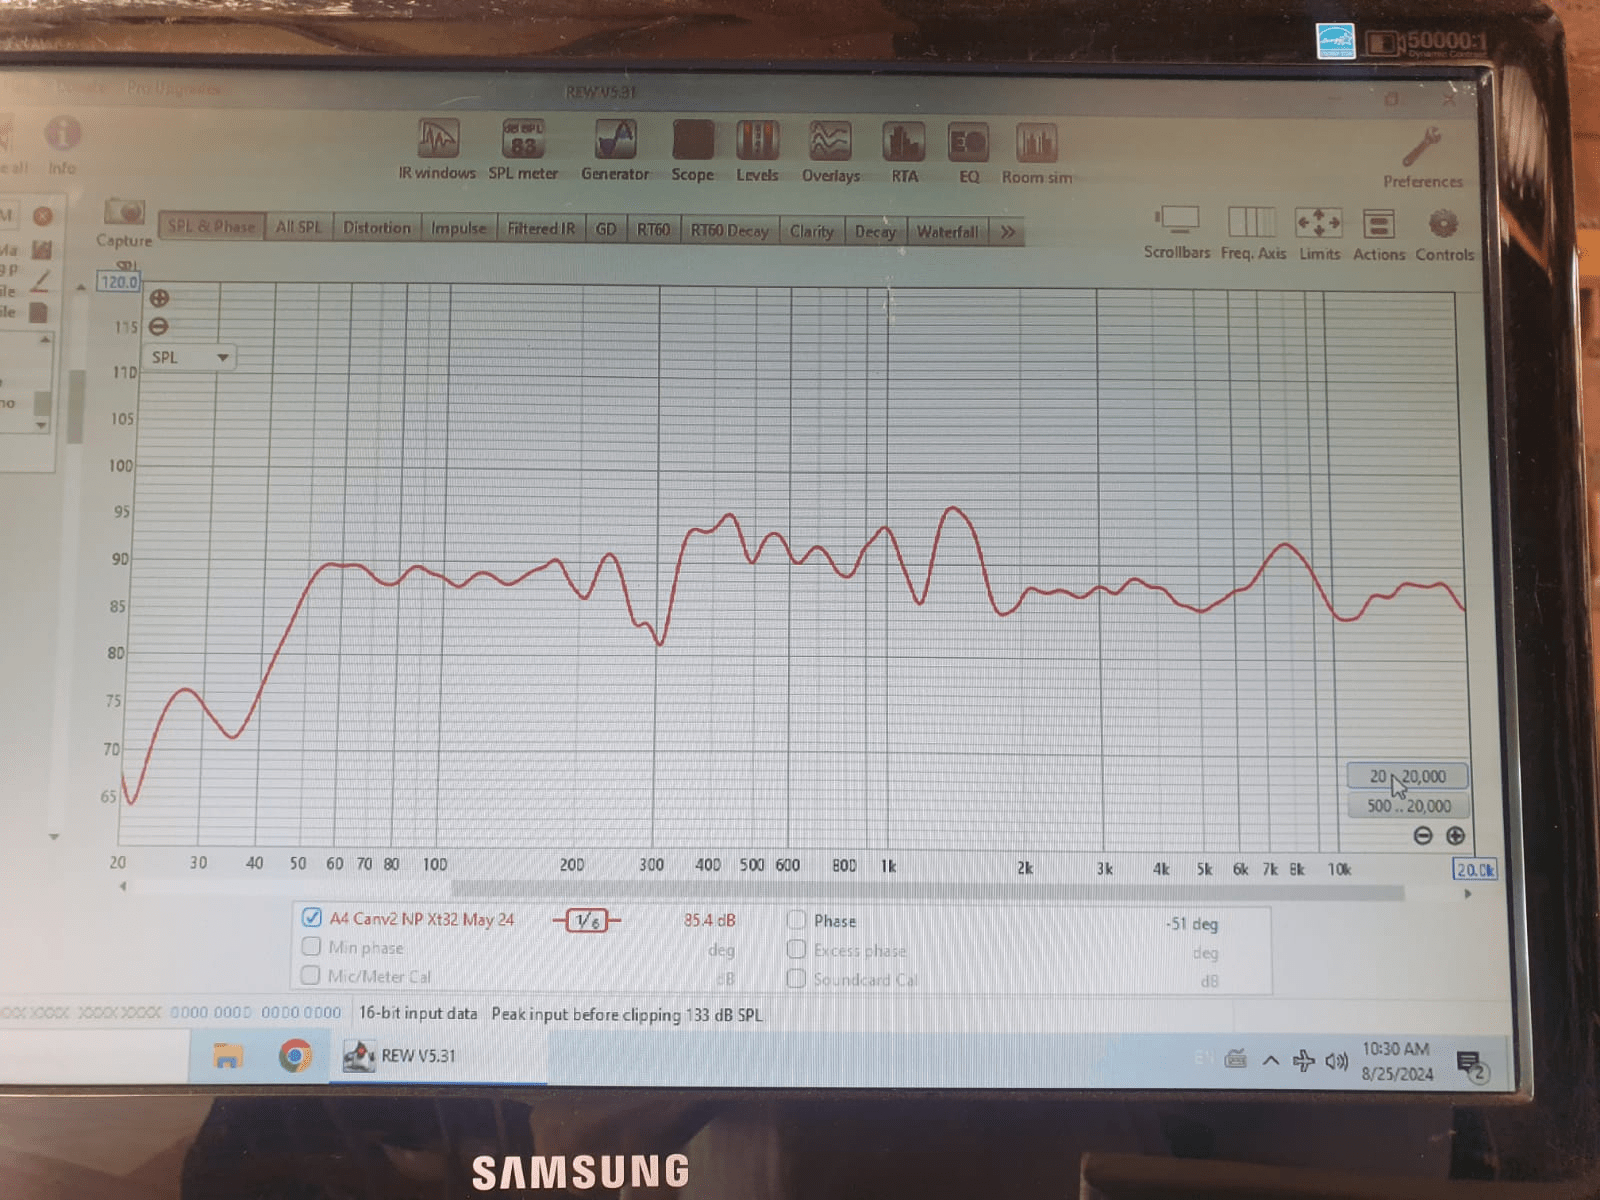Switch to the Waterfall tab
Viewport: 1600px width, 1200px height.
point(947,232)
